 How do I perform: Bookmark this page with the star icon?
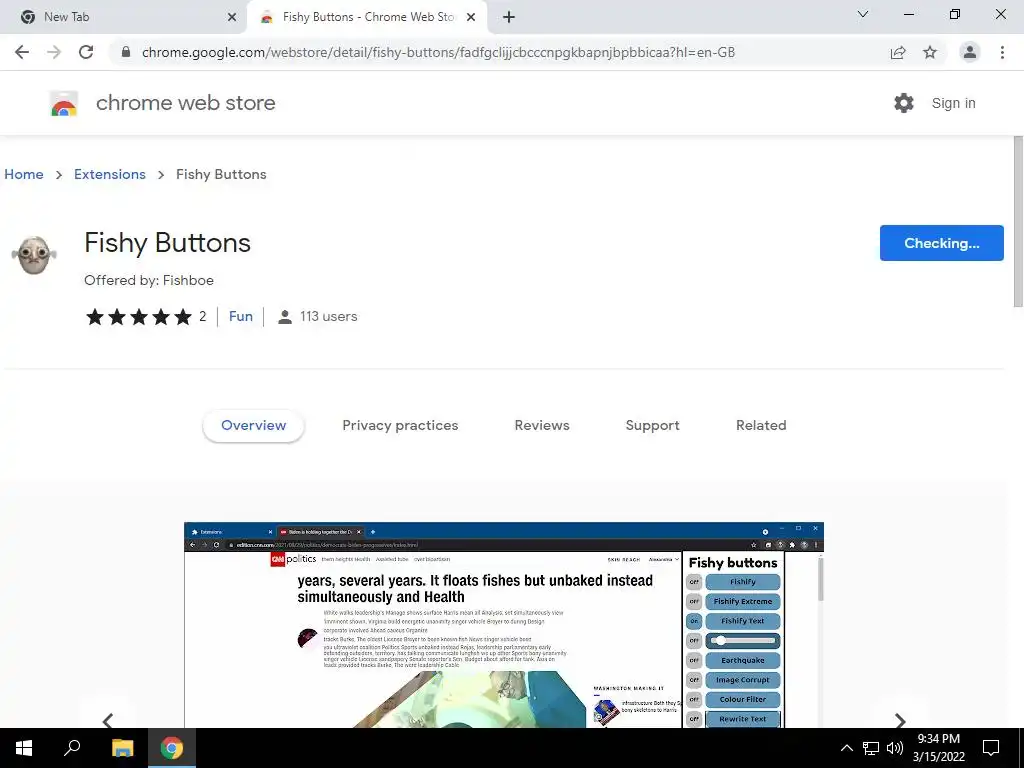click(x=930, y=52)
